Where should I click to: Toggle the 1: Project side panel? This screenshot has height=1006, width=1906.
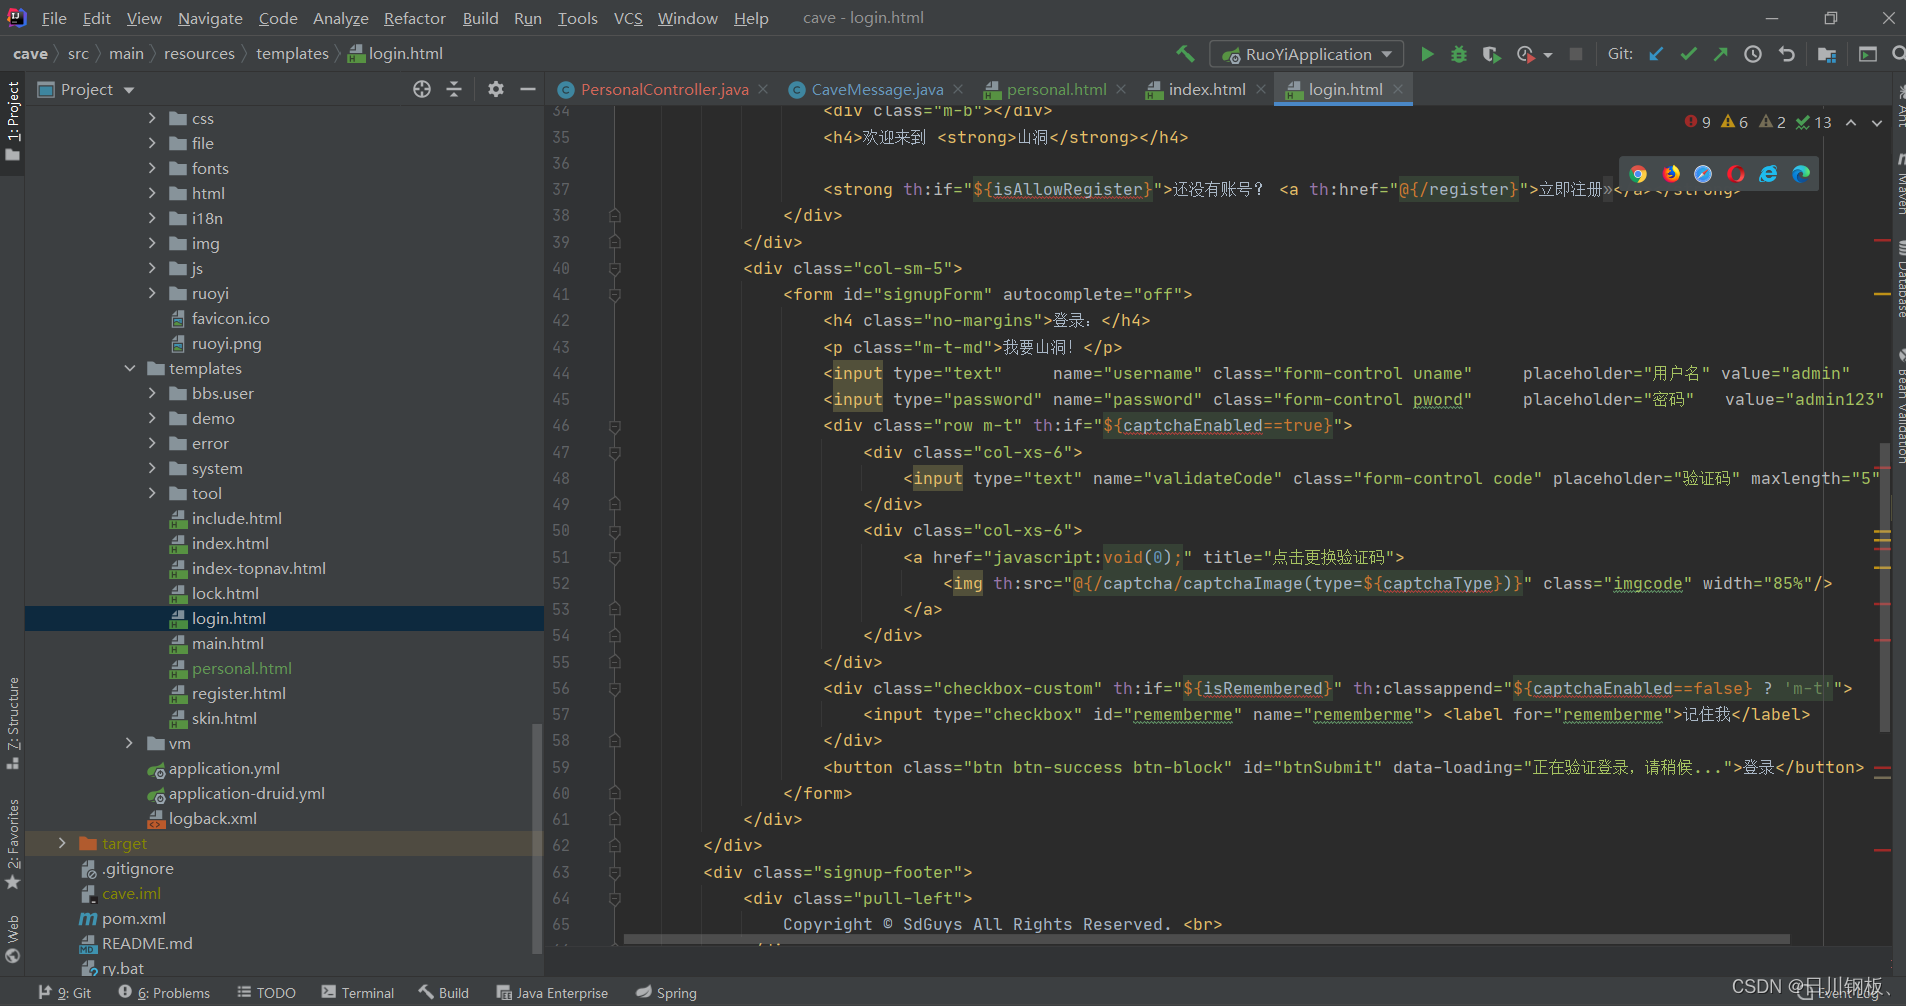[13, 120]
